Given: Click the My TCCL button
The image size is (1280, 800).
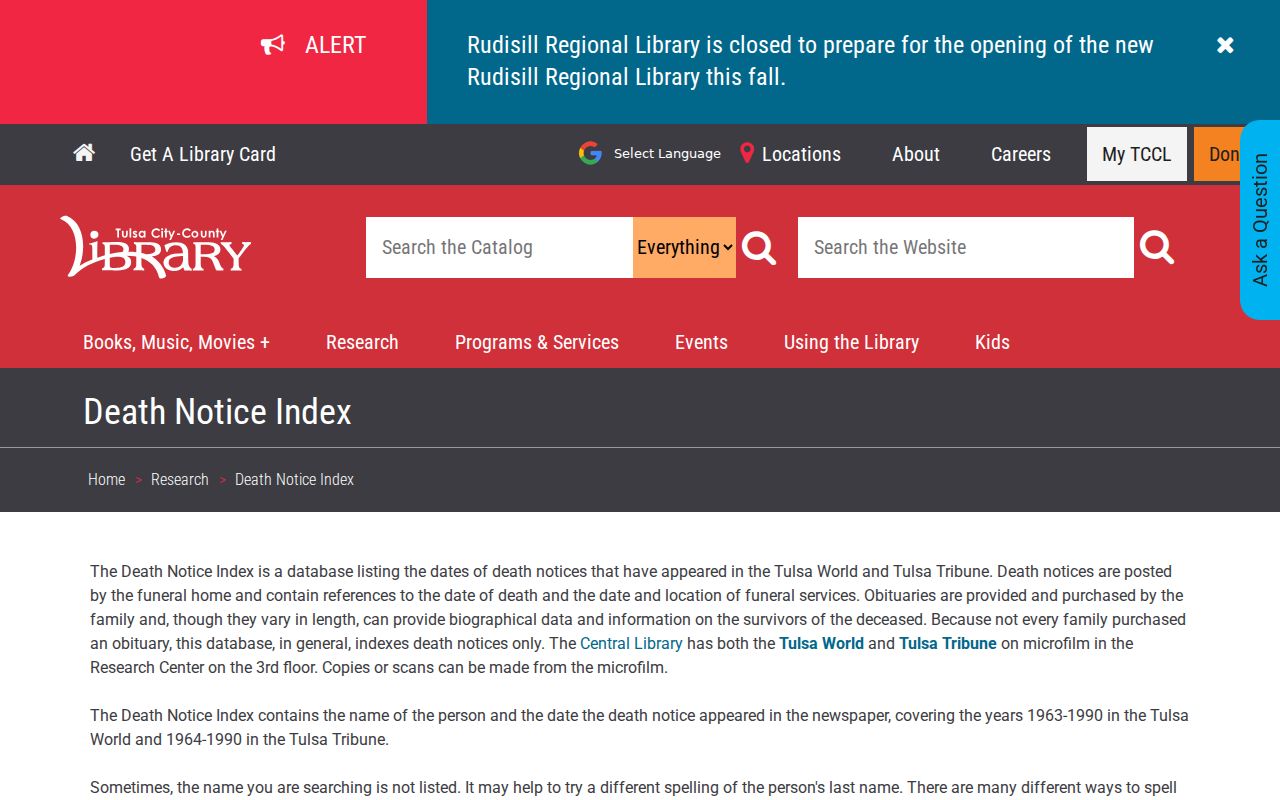Looking at the screenshot, I should point(1137,154).
